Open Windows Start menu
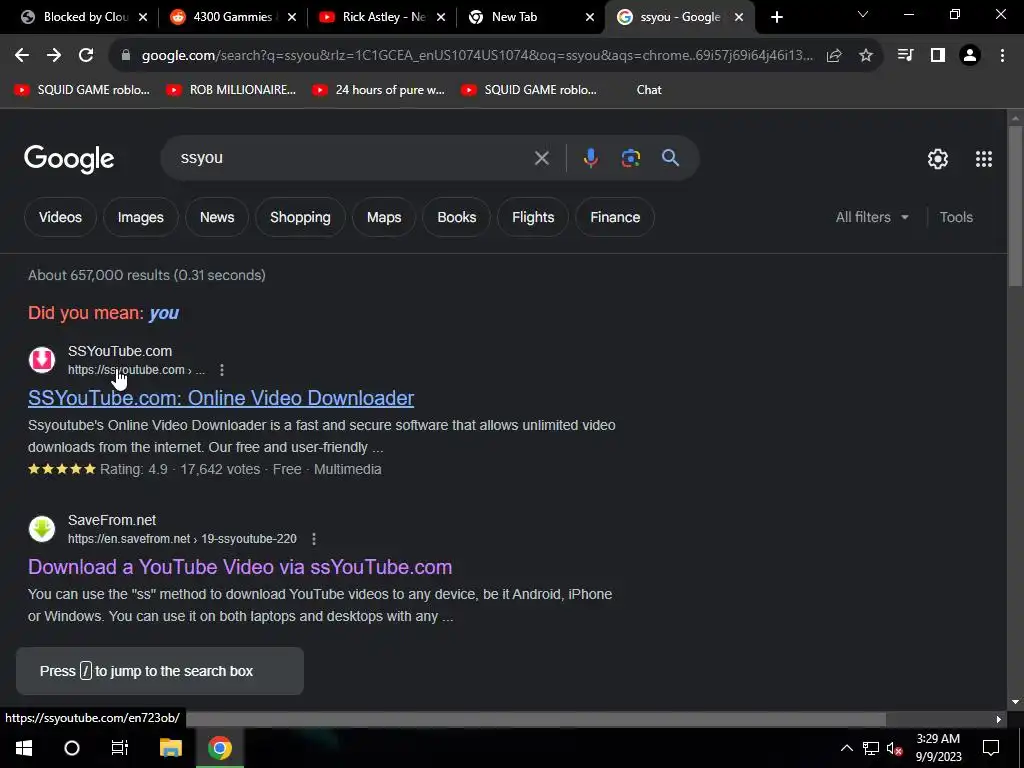The image size is (1024, 768). 24,748
